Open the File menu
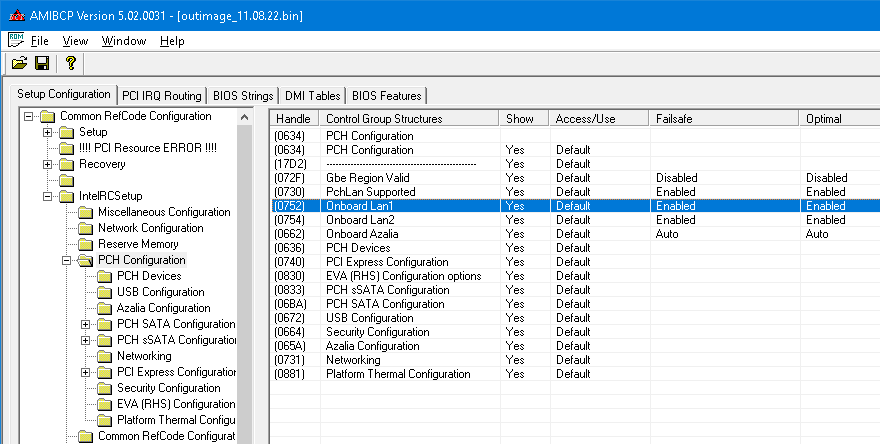880x444 pixels. click(x=39, y=41)
